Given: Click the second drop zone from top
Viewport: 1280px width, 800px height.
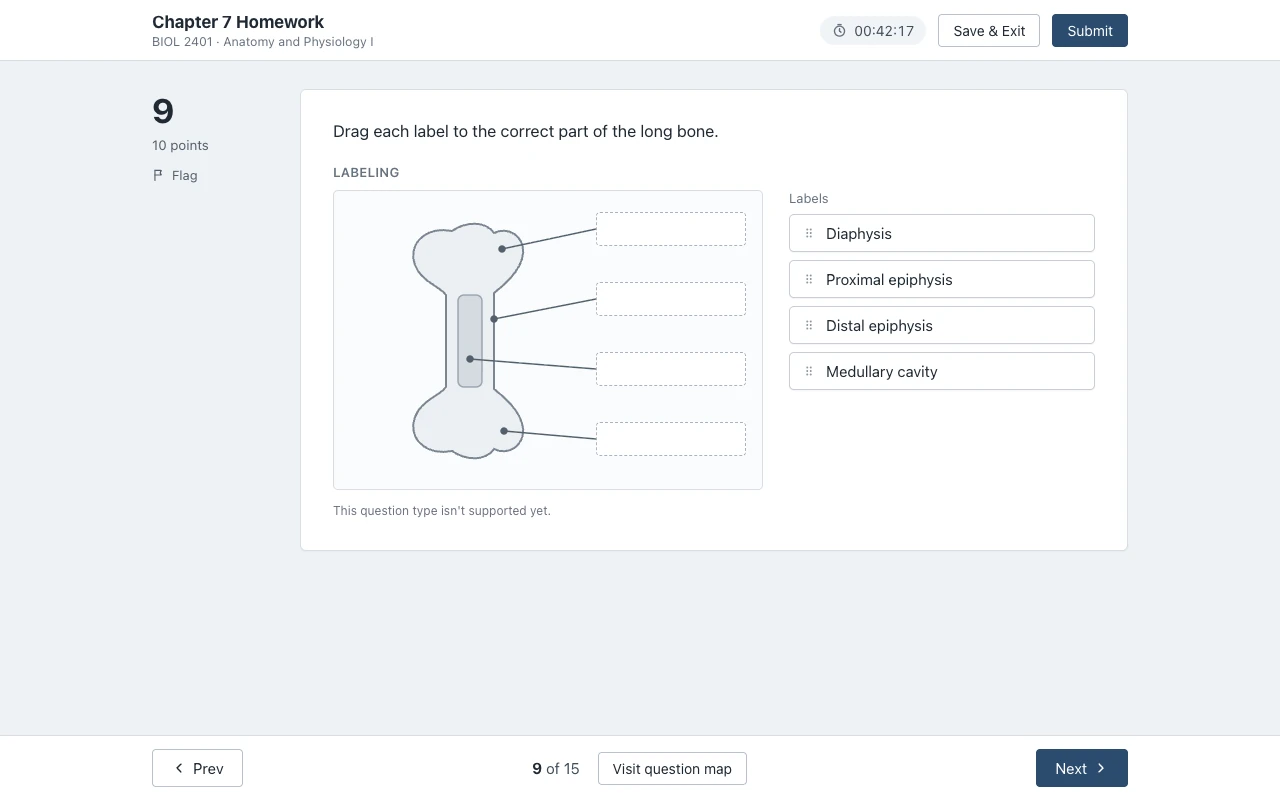Looking at the screenshot, I should tap(671, 299).
